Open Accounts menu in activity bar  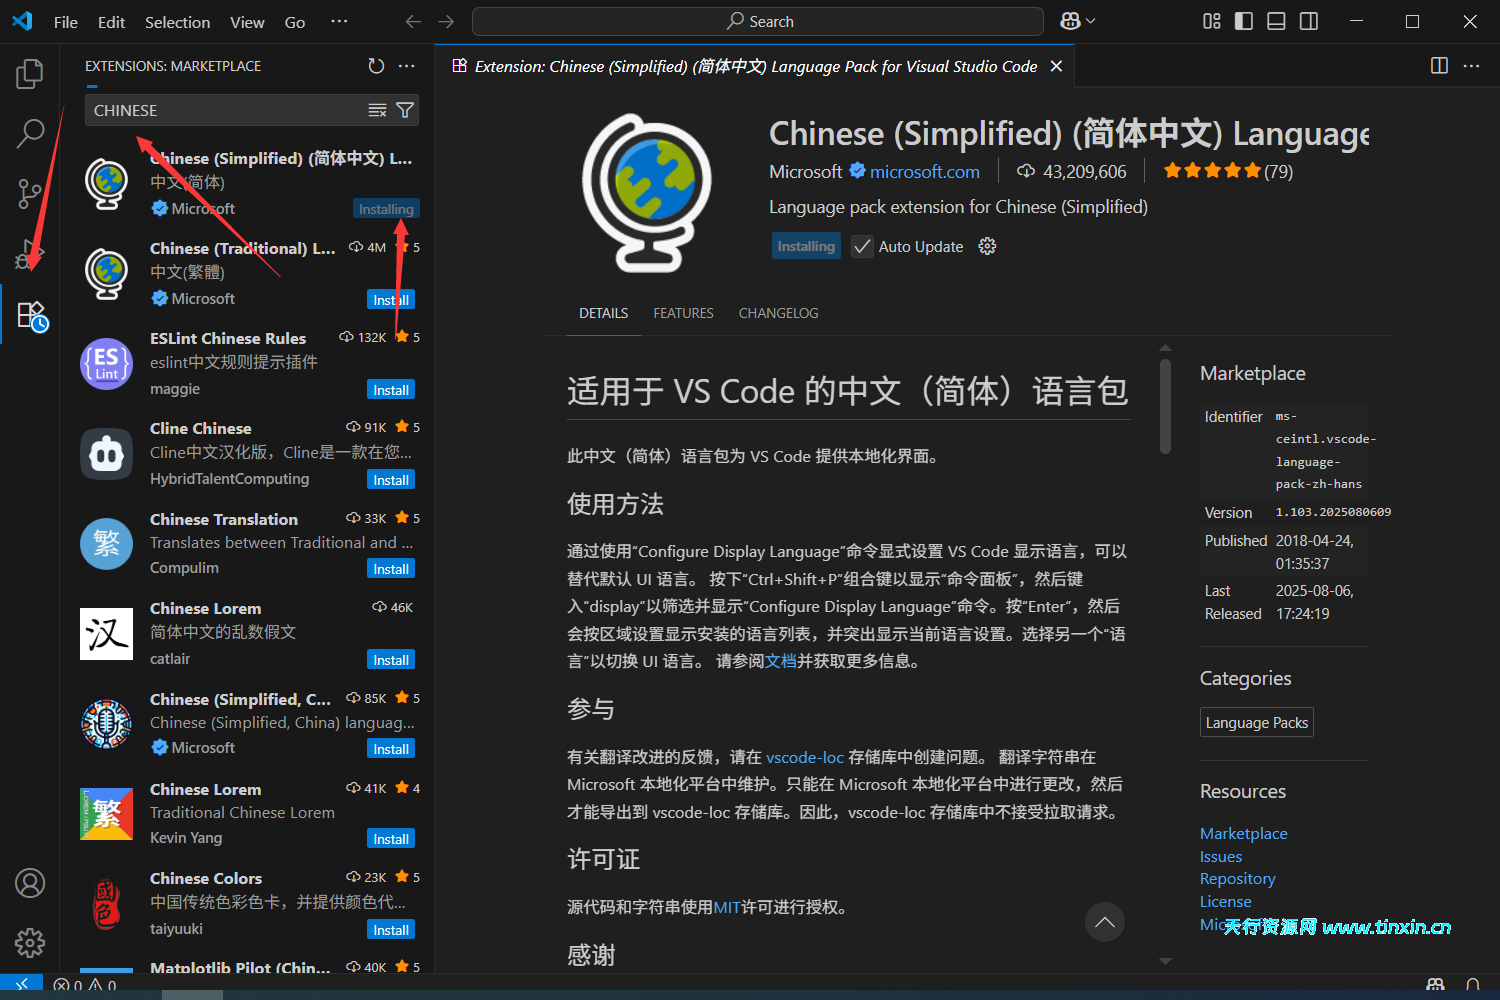30,883
